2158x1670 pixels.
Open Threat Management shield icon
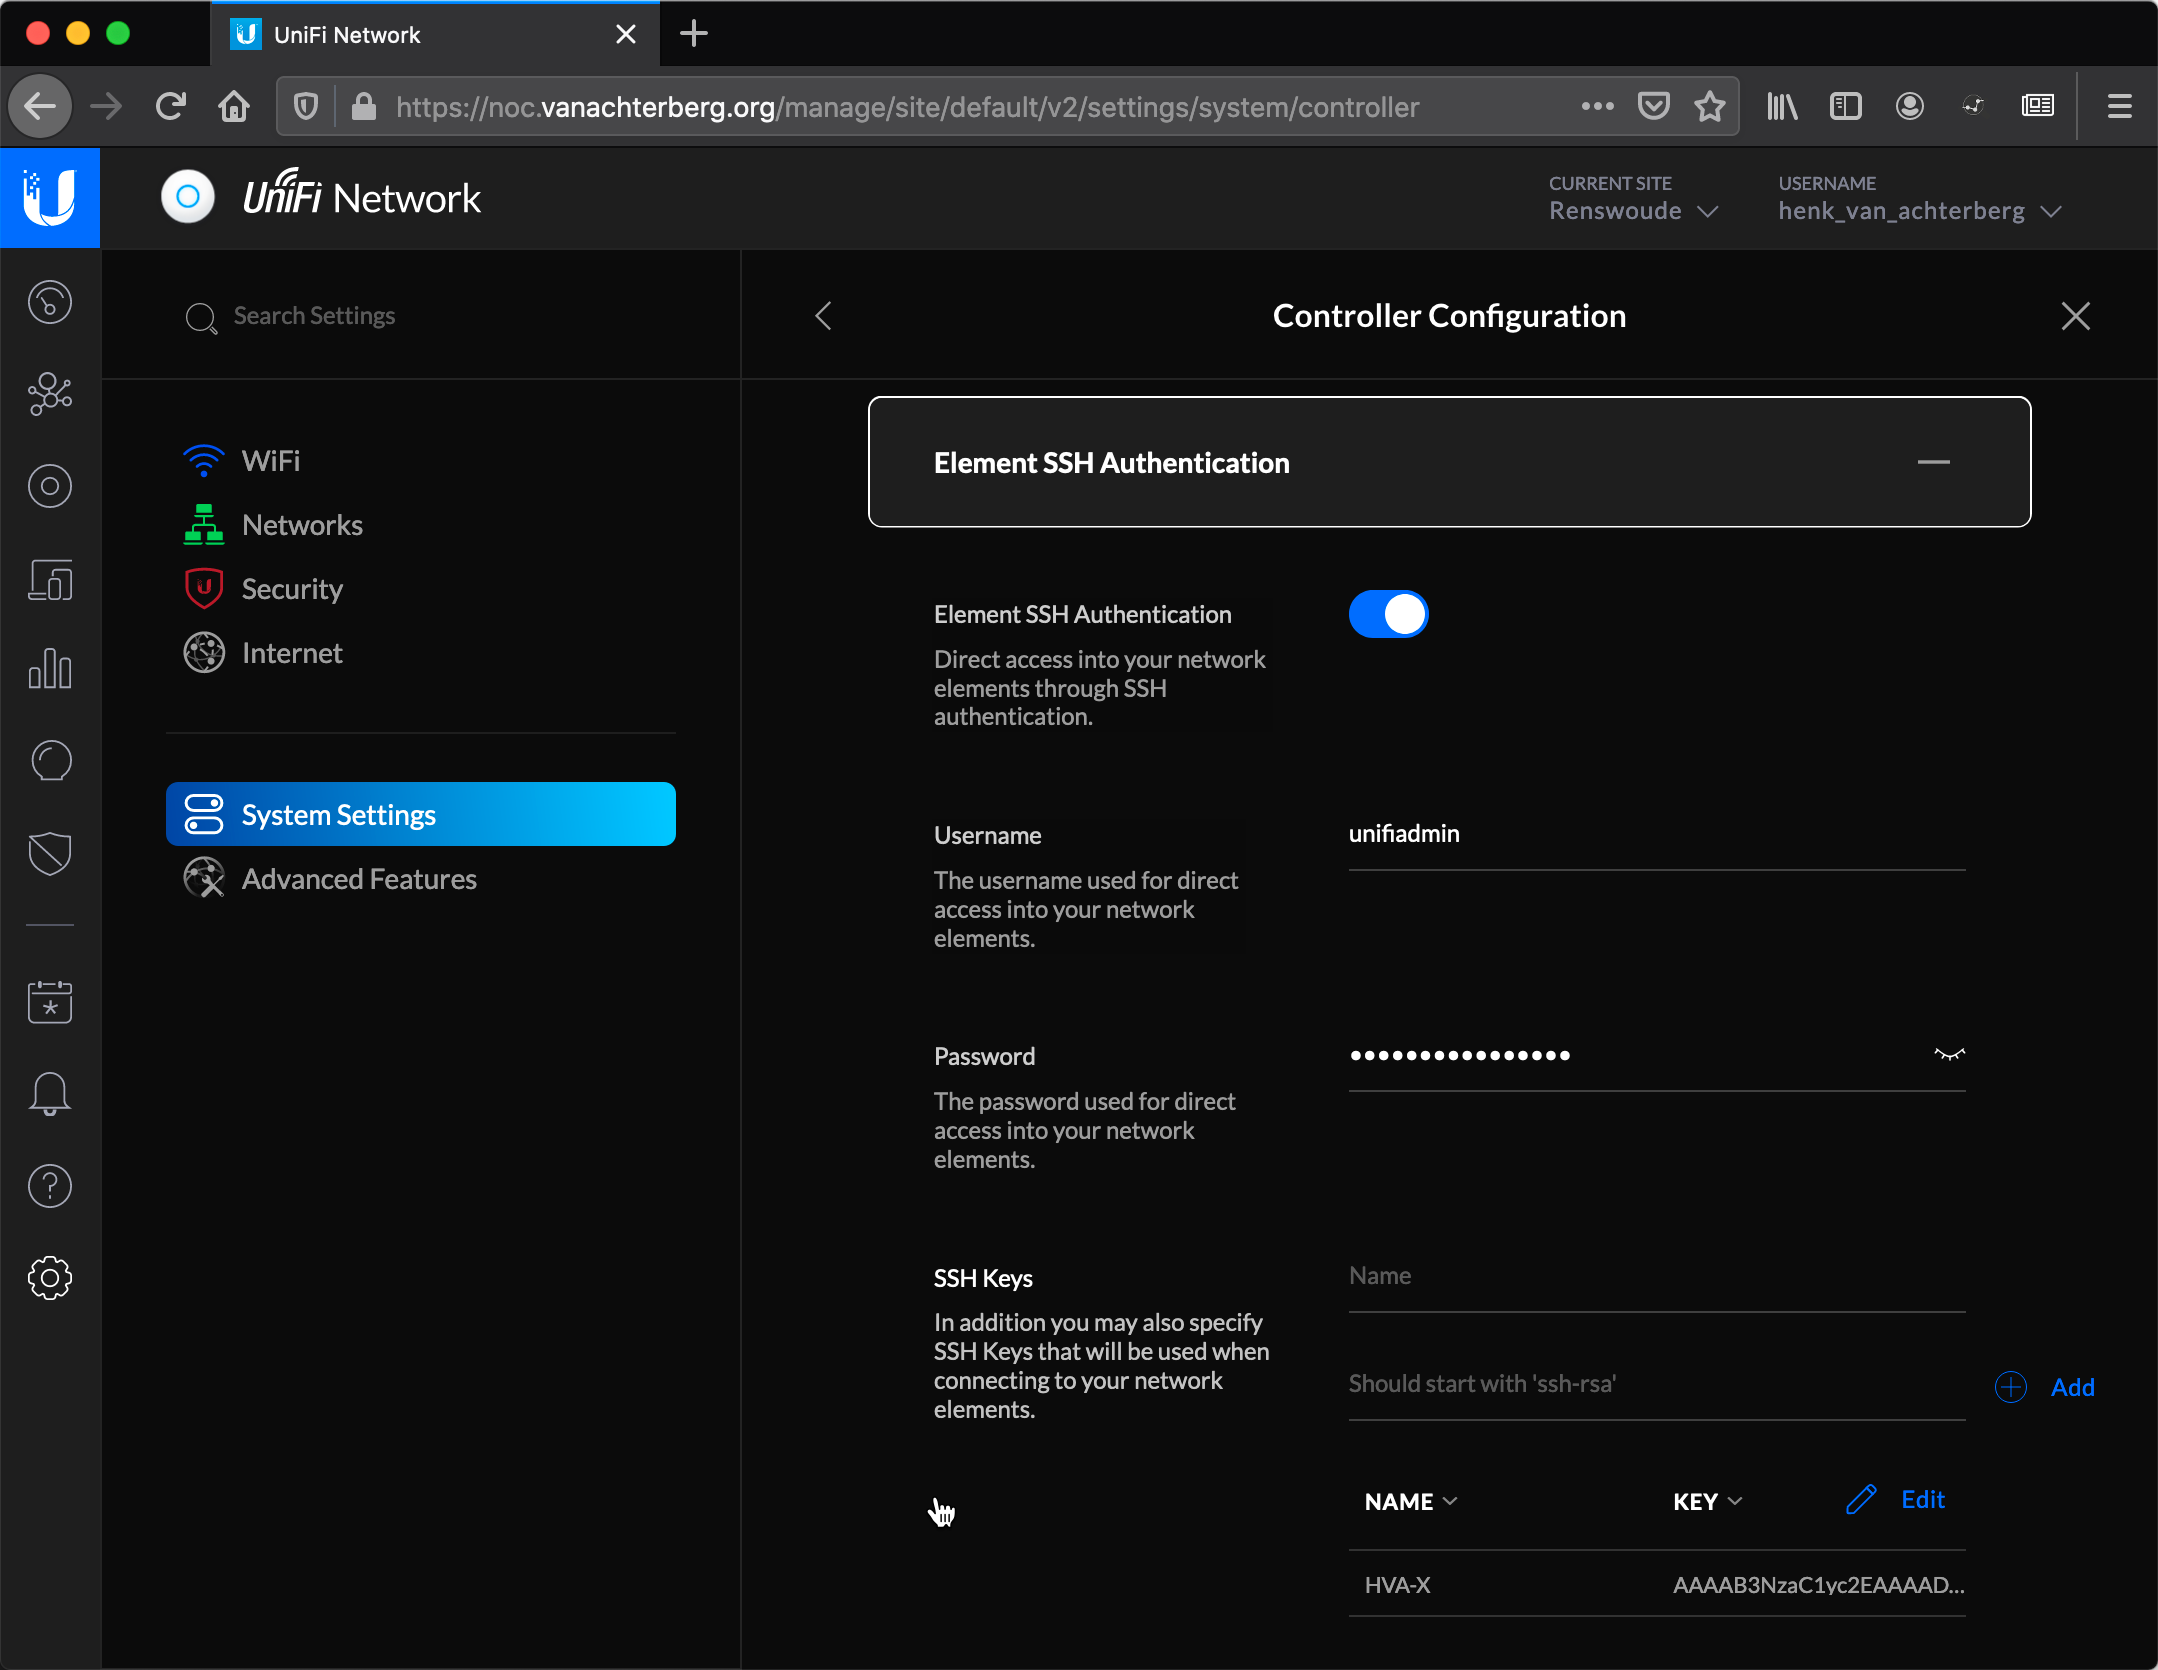click(49, 852)
